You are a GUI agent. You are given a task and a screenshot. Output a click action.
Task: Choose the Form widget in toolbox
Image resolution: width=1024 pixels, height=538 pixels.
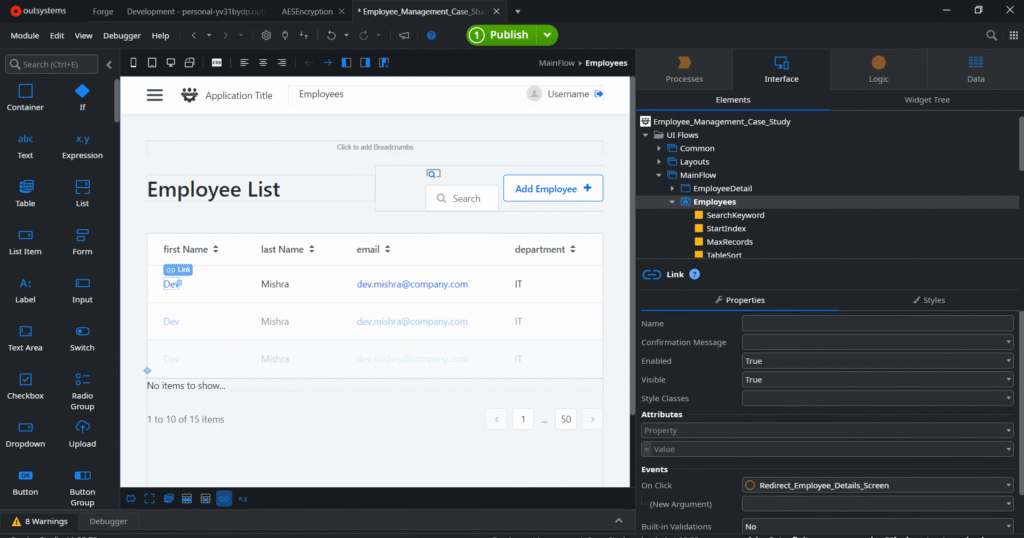click(82, 242)
